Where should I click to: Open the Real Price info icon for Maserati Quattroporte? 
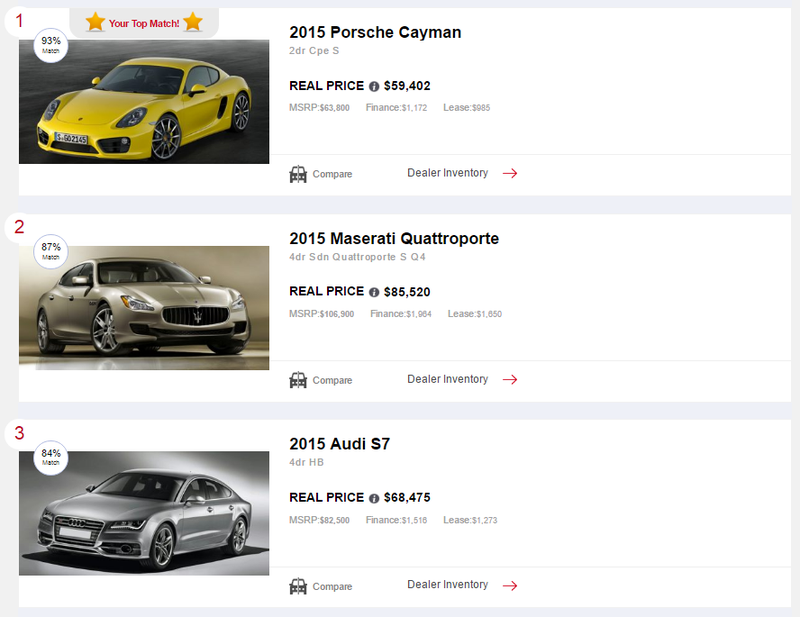(x=374, y=292)
